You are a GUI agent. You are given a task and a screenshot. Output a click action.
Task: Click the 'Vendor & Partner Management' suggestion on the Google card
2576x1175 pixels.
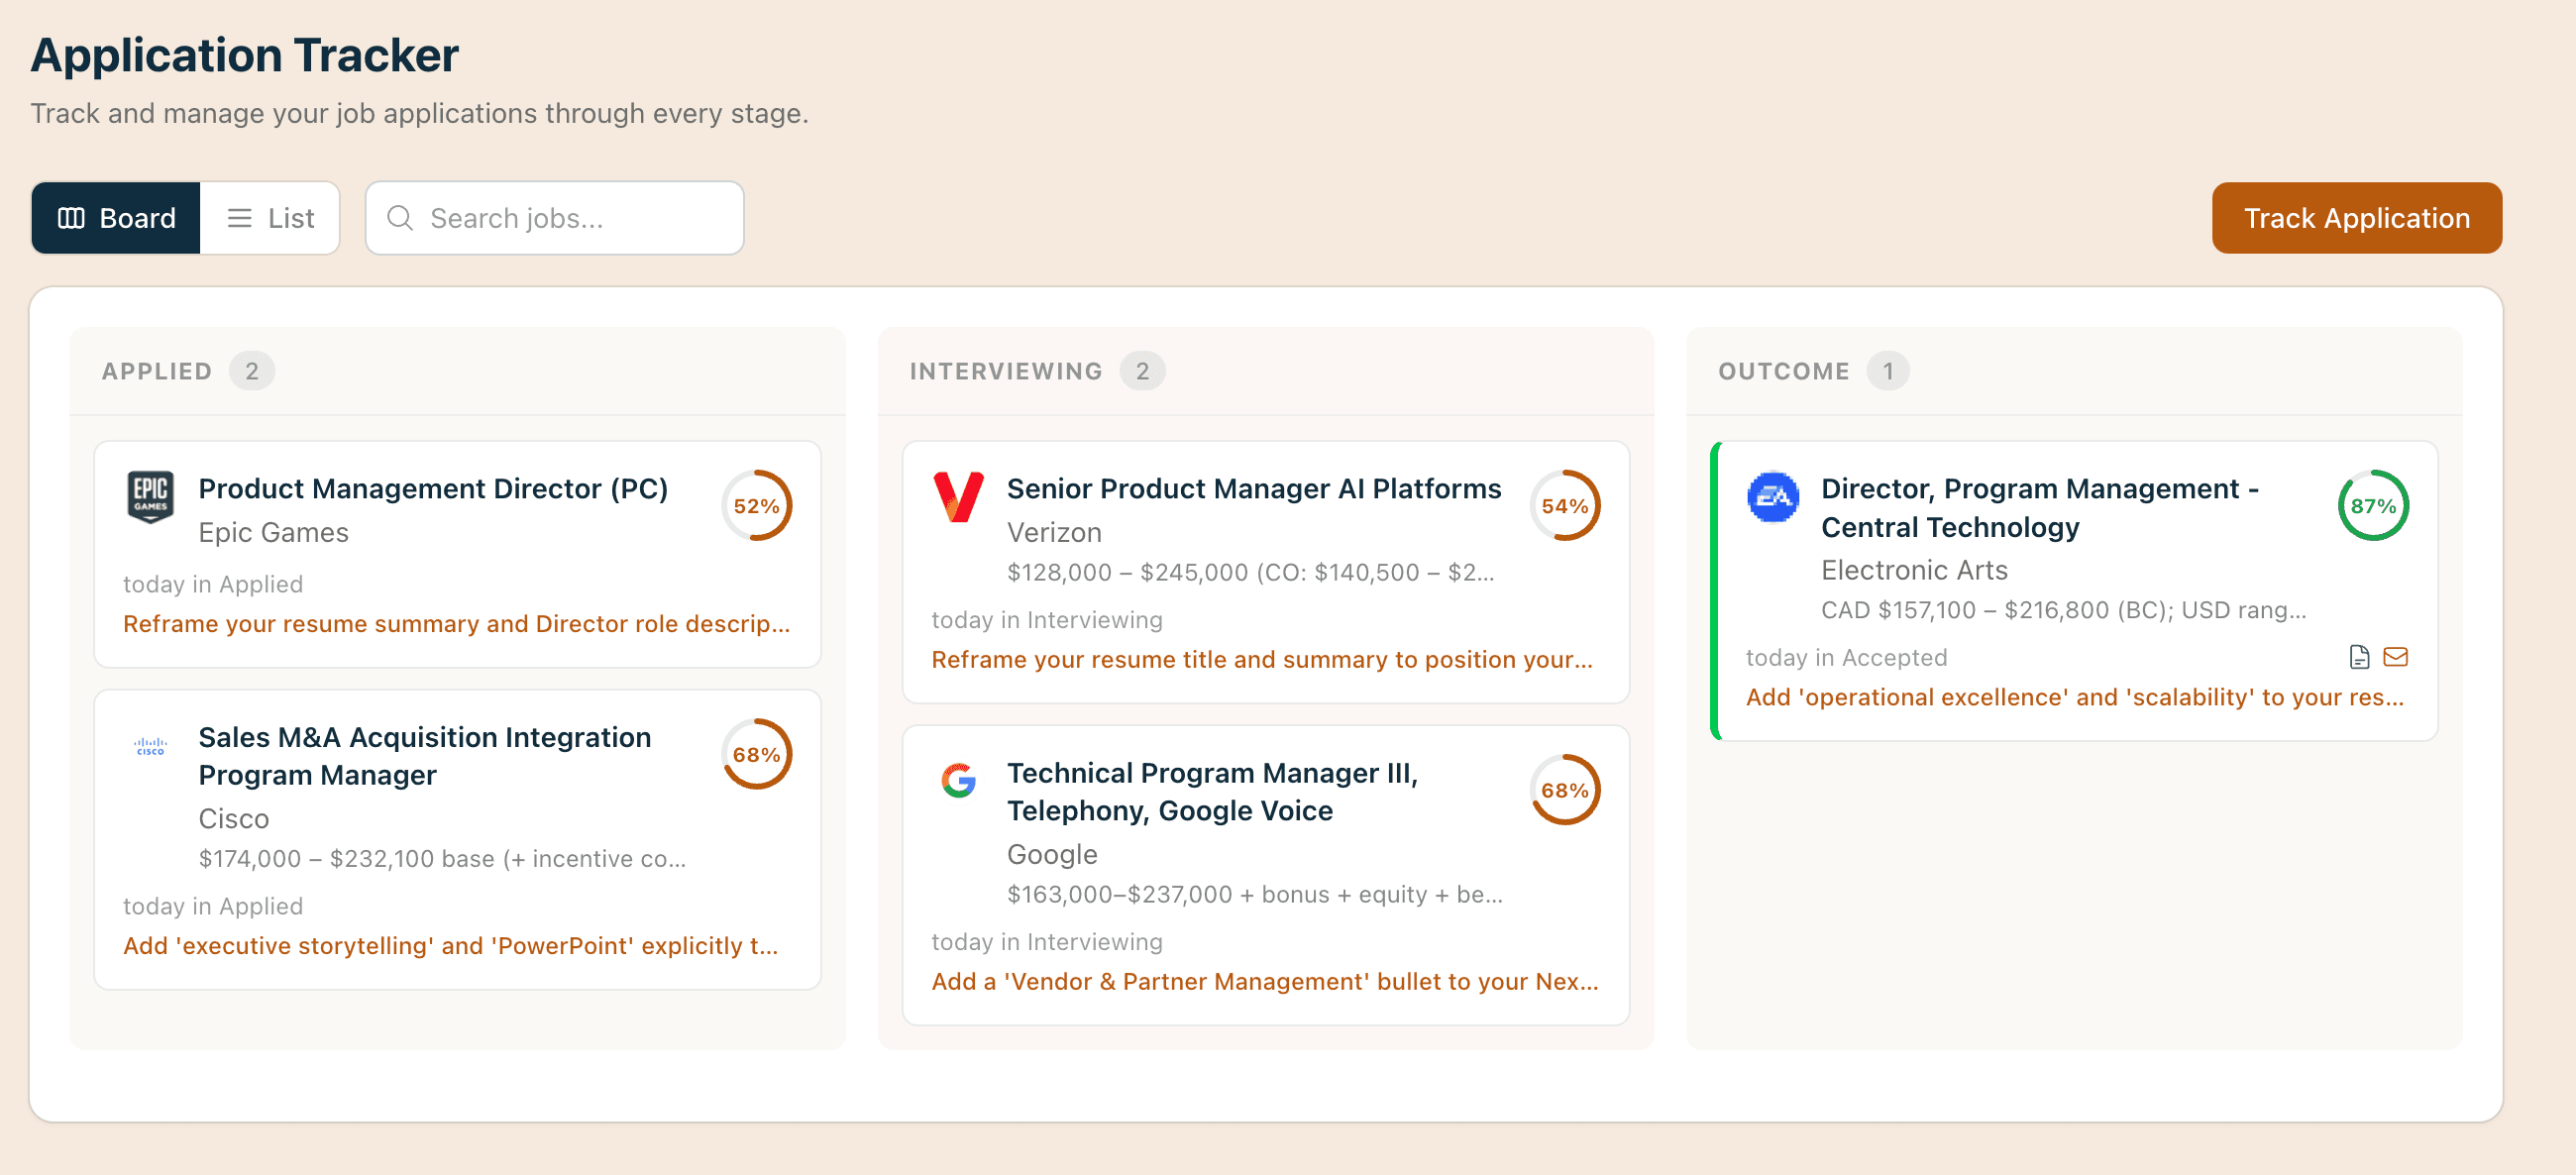[1264, 981]
